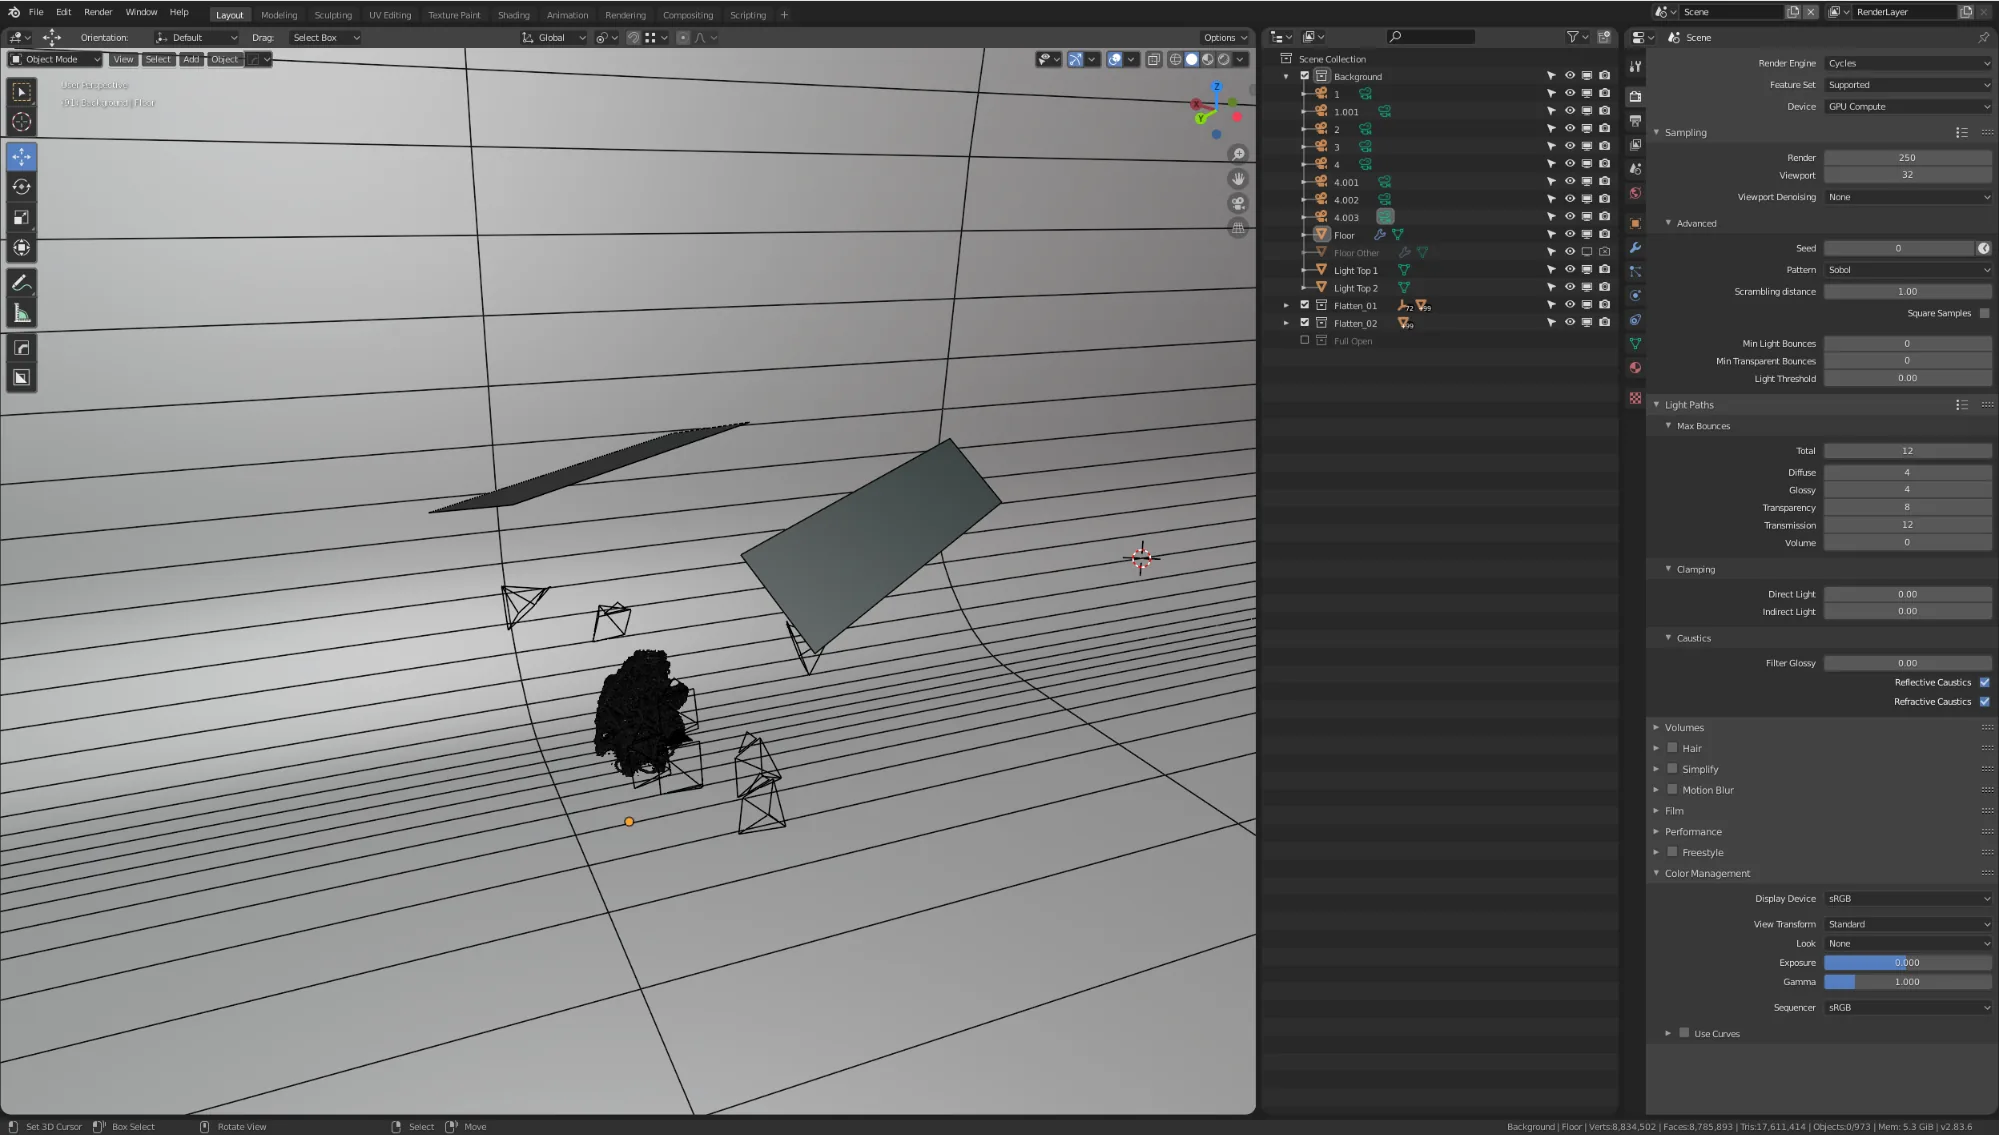The image size is (1999, 1135).
Task: Switch to rendered viewport shading
Action: click(x=1224, y=59)
